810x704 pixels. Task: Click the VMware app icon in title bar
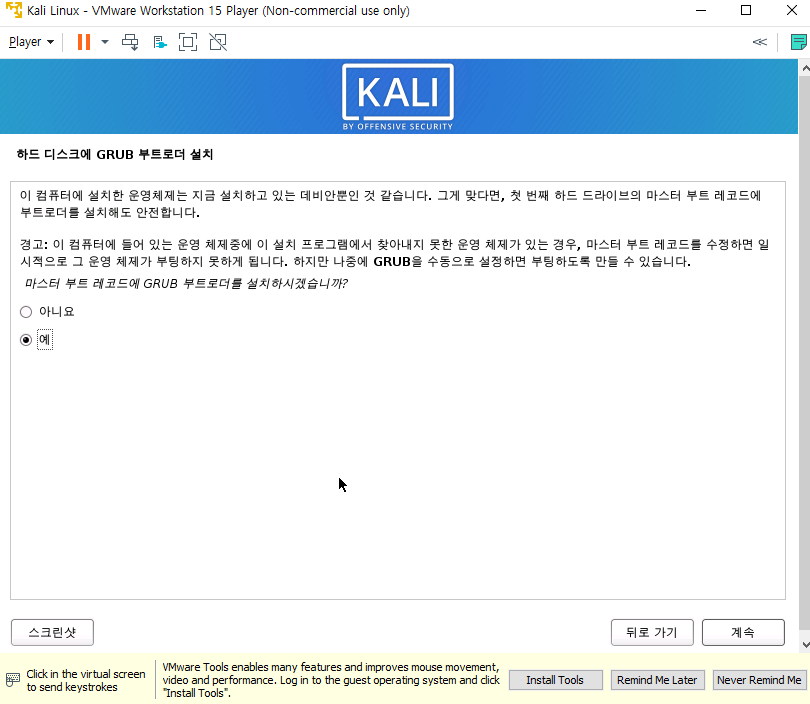13,10
